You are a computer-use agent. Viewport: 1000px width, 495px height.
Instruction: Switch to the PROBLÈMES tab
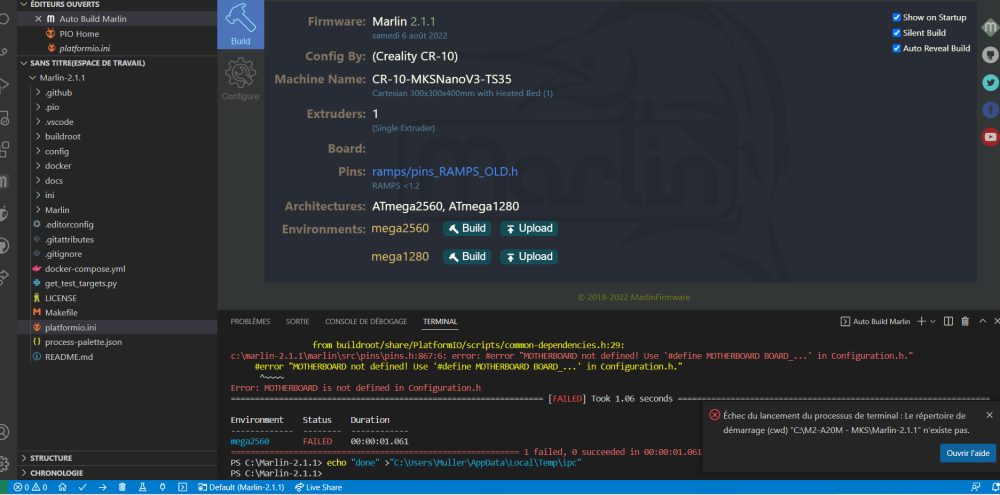[250, 321]
